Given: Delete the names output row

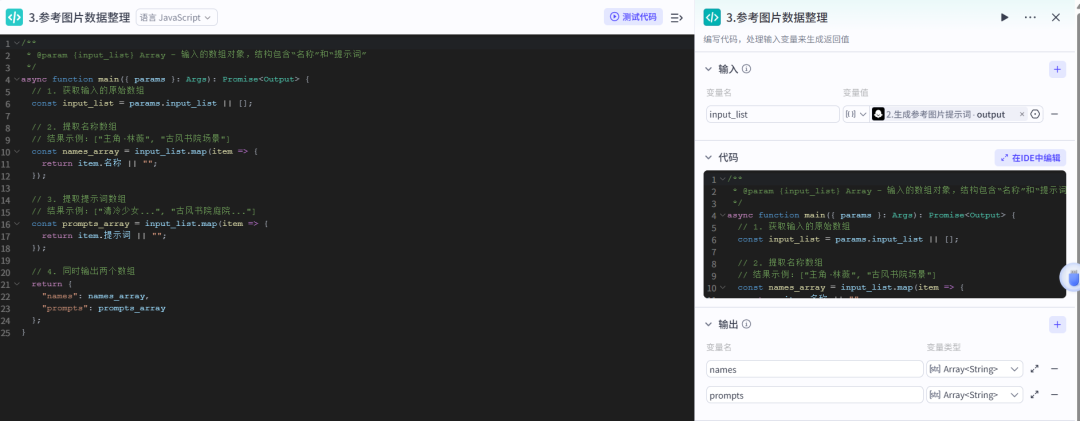Looking at the screenshot, I should (x=1055, y=369).
